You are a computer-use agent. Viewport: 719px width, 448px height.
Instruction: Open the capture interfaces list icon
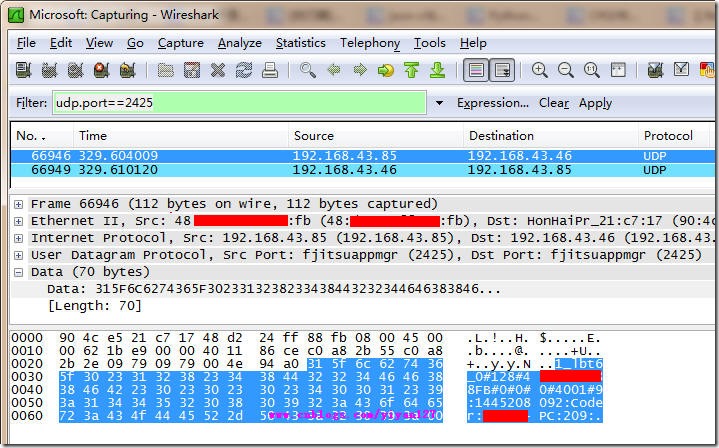coord(23,70)
